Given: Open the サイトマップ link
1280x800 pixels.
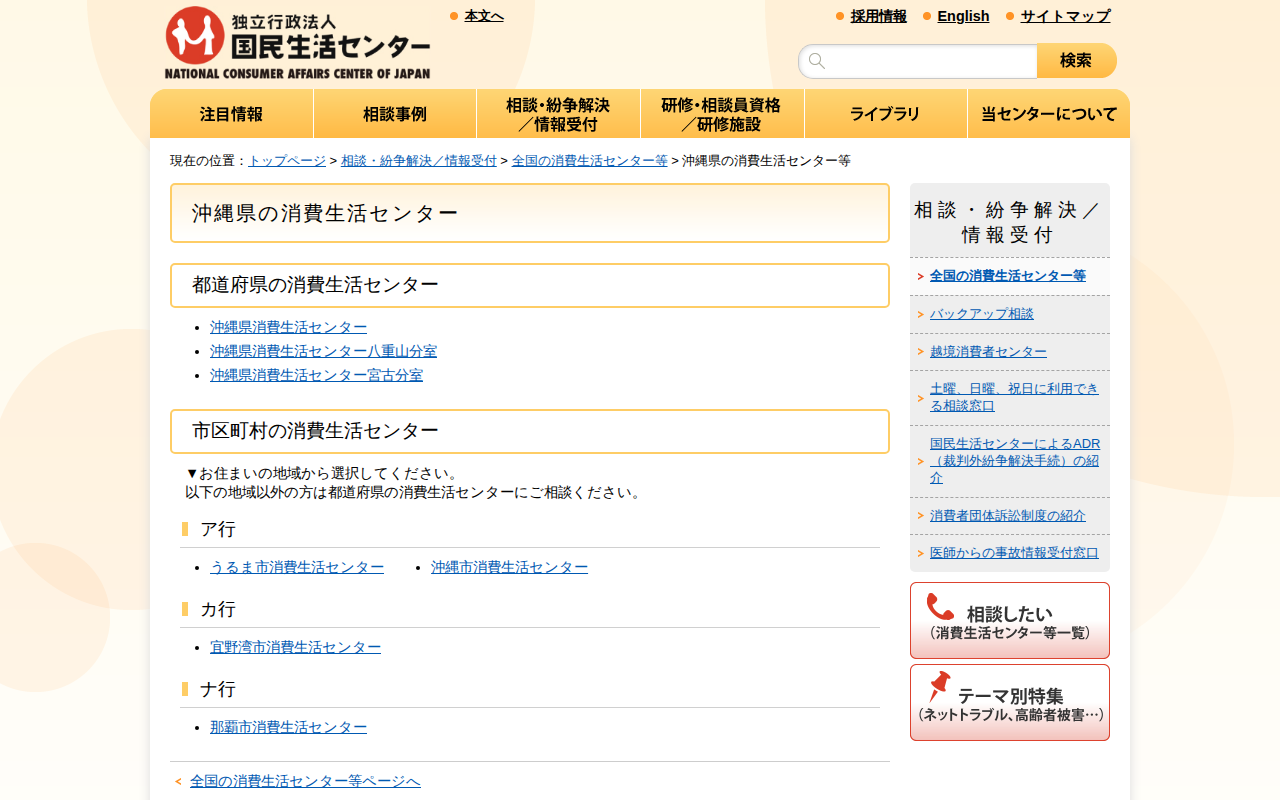Looking at the screenshot, I should click(x=1063, y=16).
